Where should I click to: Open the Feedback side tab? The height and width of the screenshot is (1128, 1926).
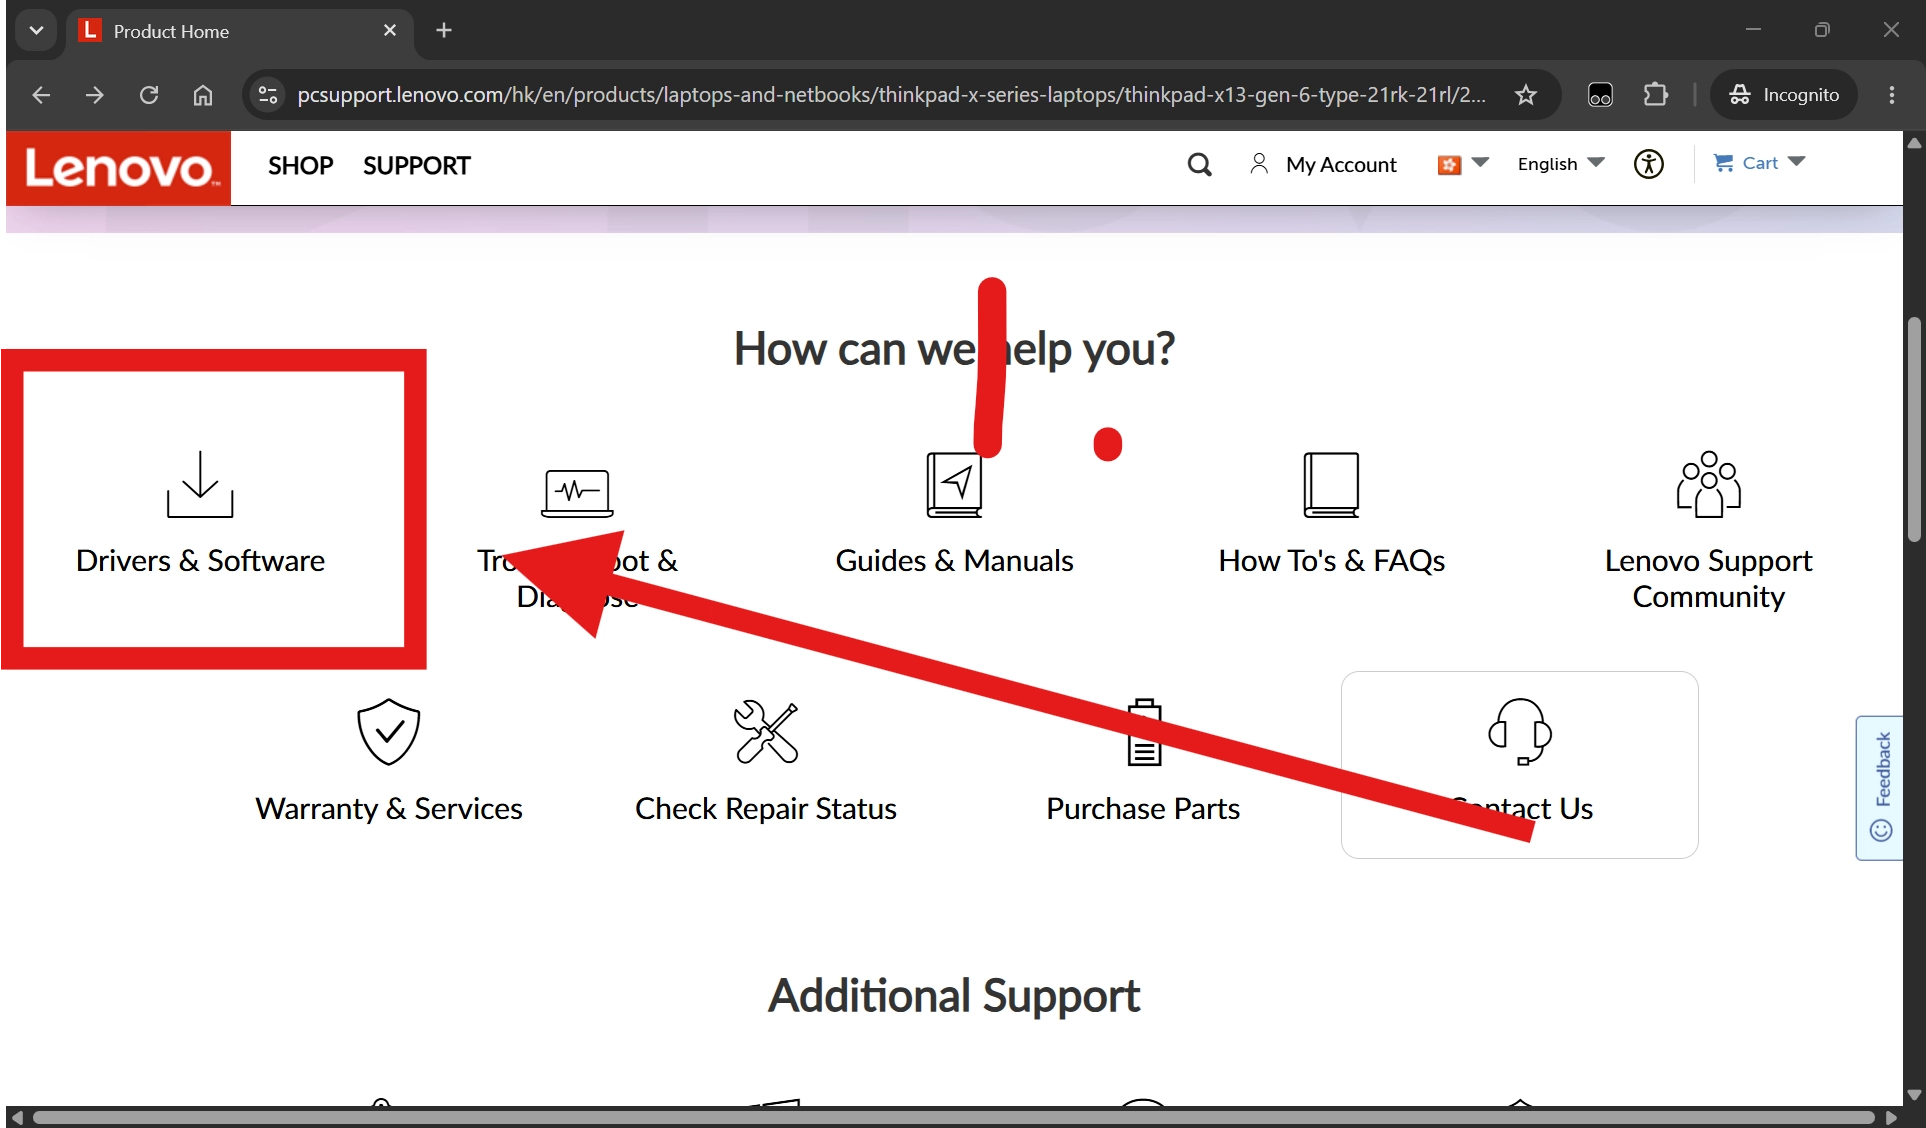pos(1880,787)
